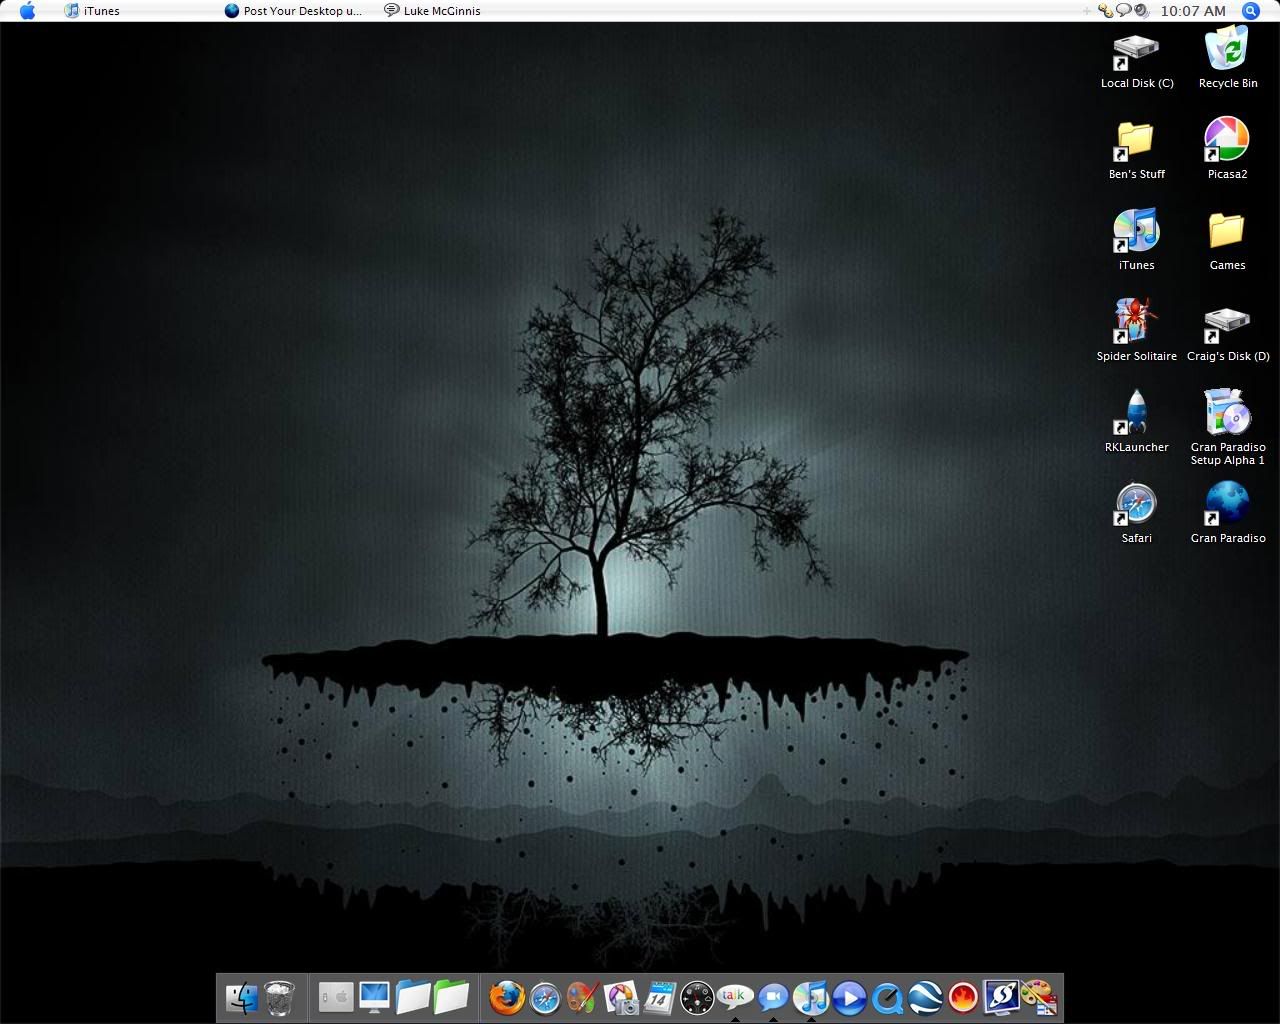The width and height of the screenshot is (1280, 1024).
Task: Open the photo camera app in the dock
Action: click(621, 997)
